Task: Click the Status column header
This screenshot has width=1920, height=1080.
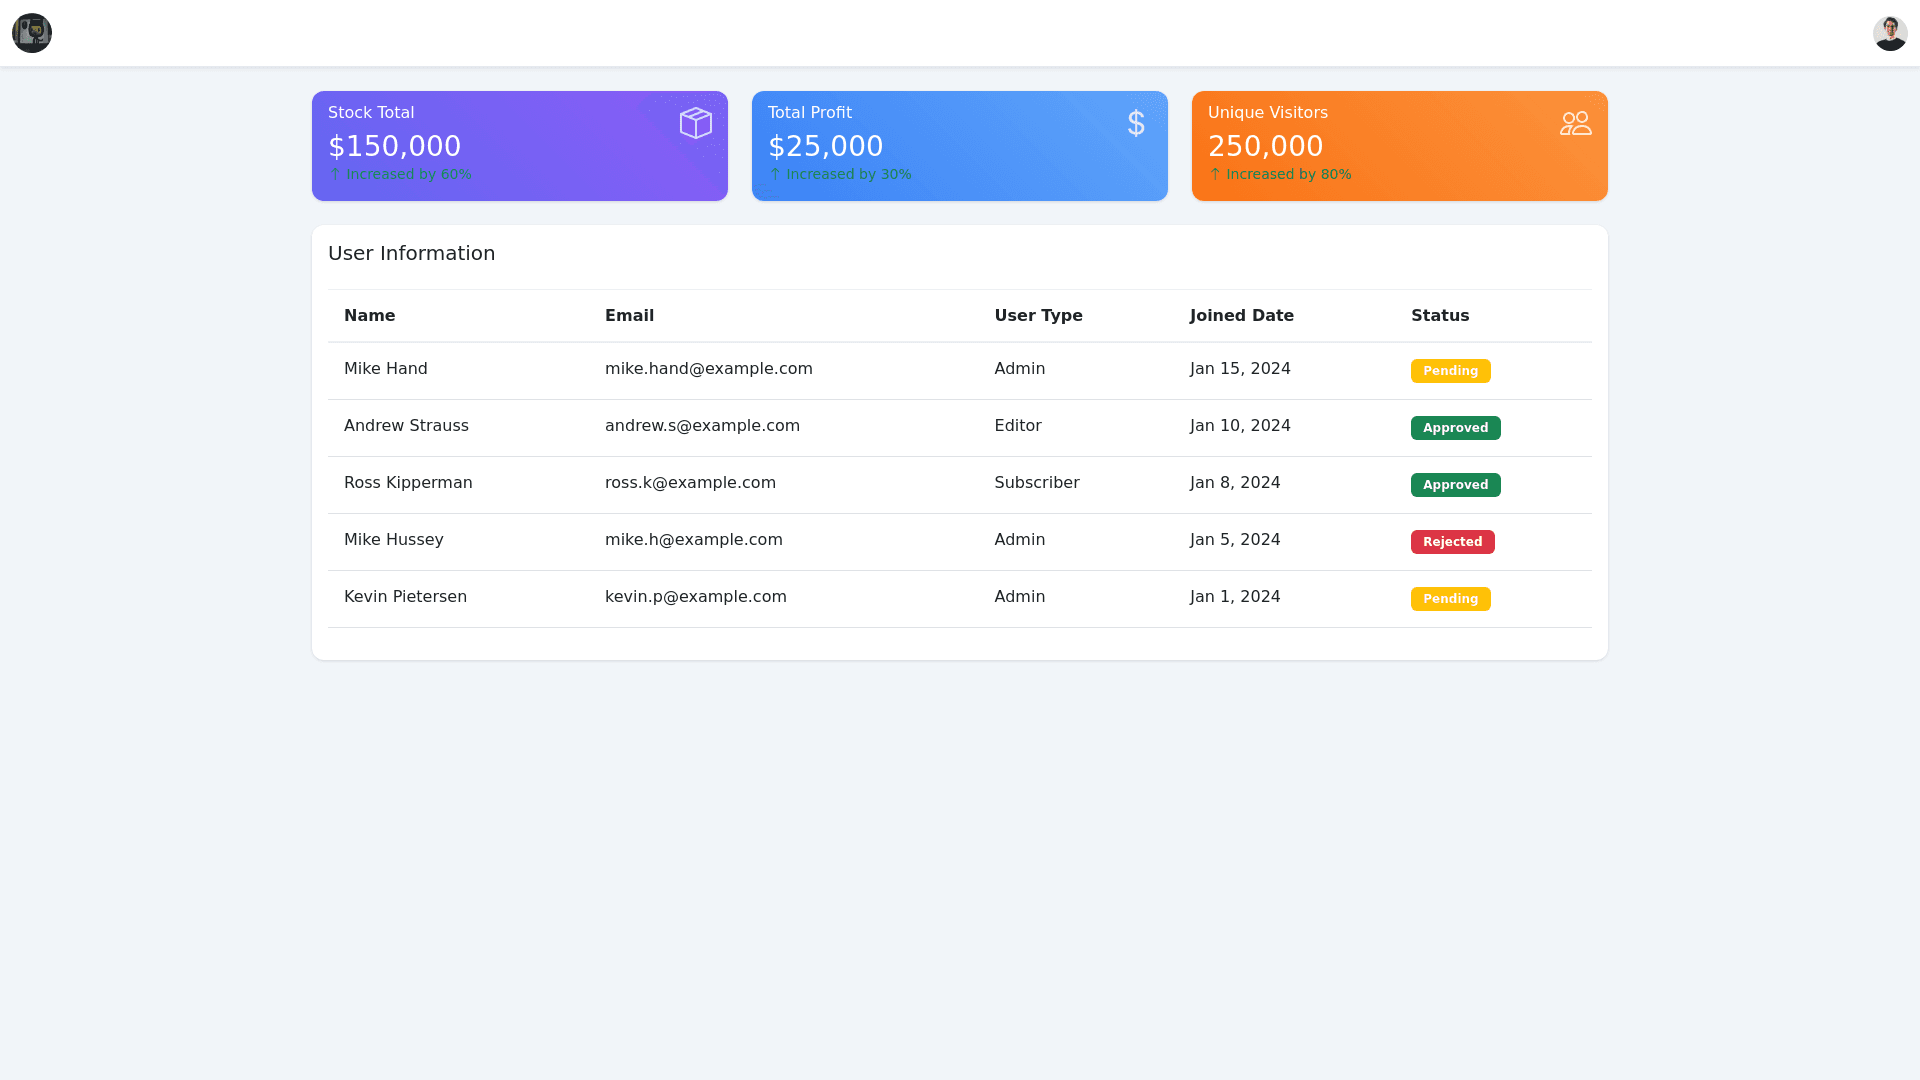Action: tap(1439, 316)
